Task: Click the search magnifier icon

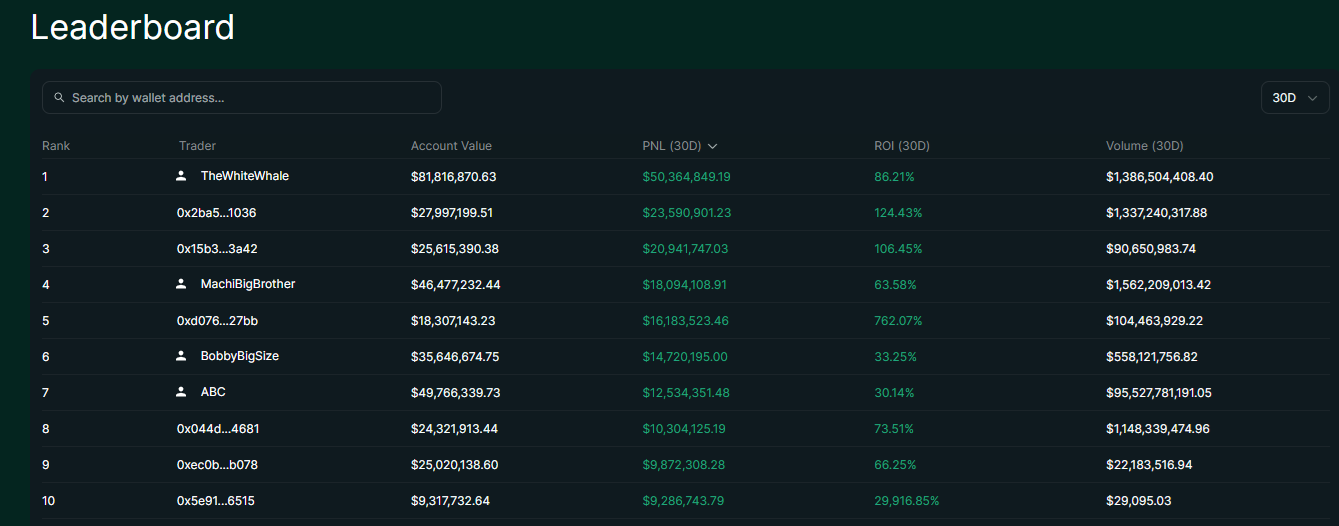Action: click(x=59, y=98)
